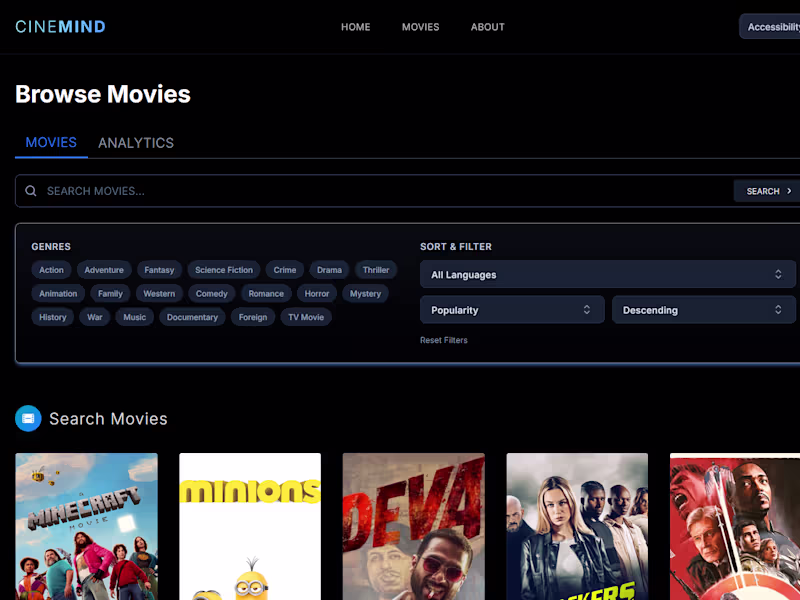
Task: Open the Minecraft Movie poster
Action: (86, 527)
